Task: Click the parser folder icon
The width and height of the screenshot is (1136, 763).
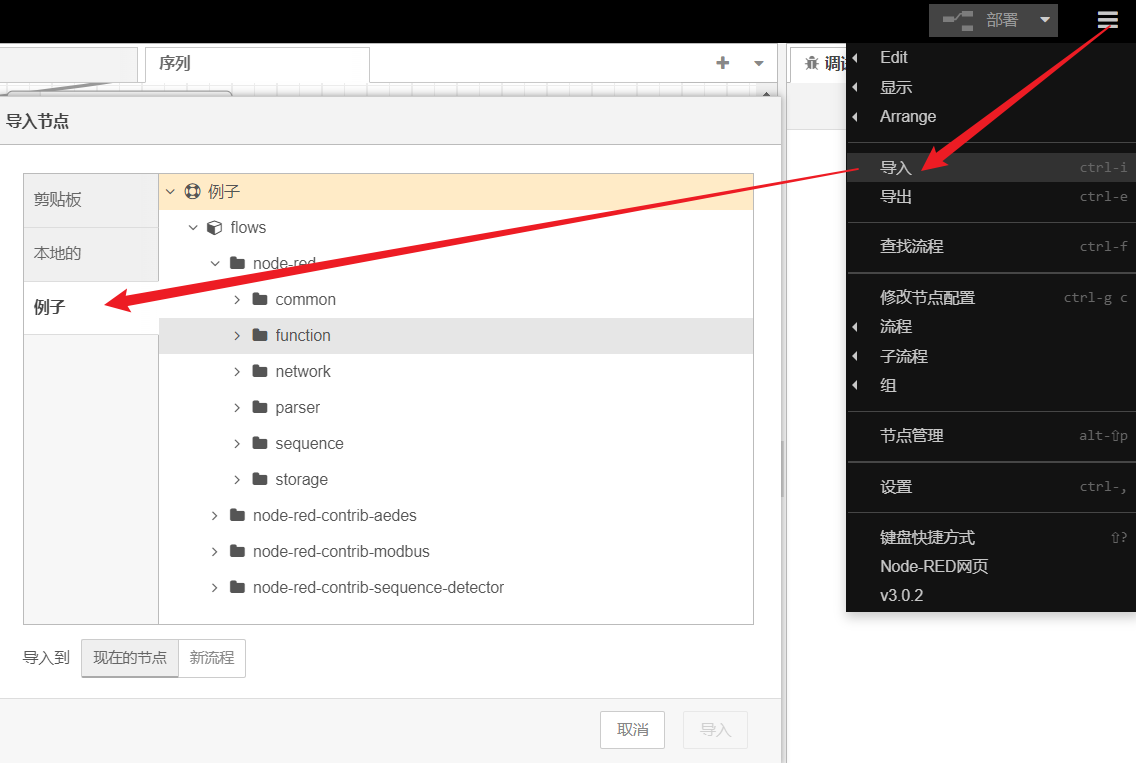Action: point(260,407)
